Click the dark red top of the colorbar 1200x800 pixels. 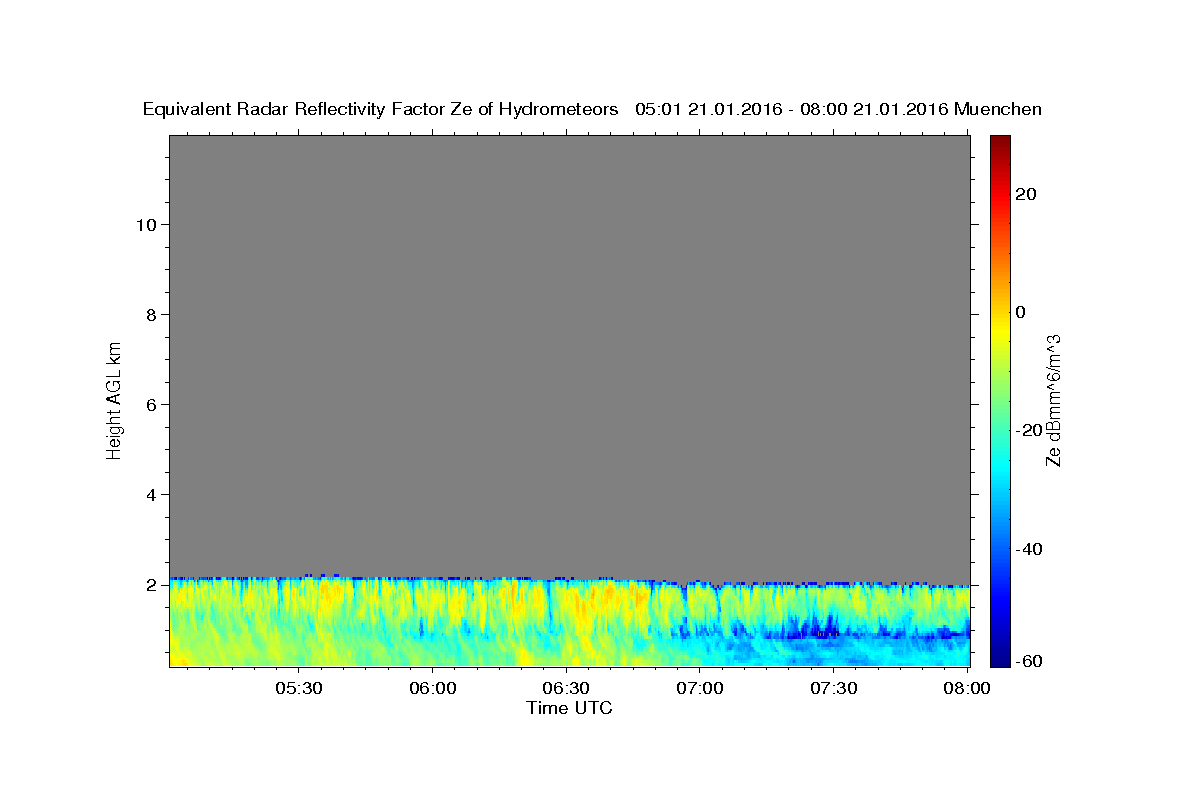[x=999, y=142]
